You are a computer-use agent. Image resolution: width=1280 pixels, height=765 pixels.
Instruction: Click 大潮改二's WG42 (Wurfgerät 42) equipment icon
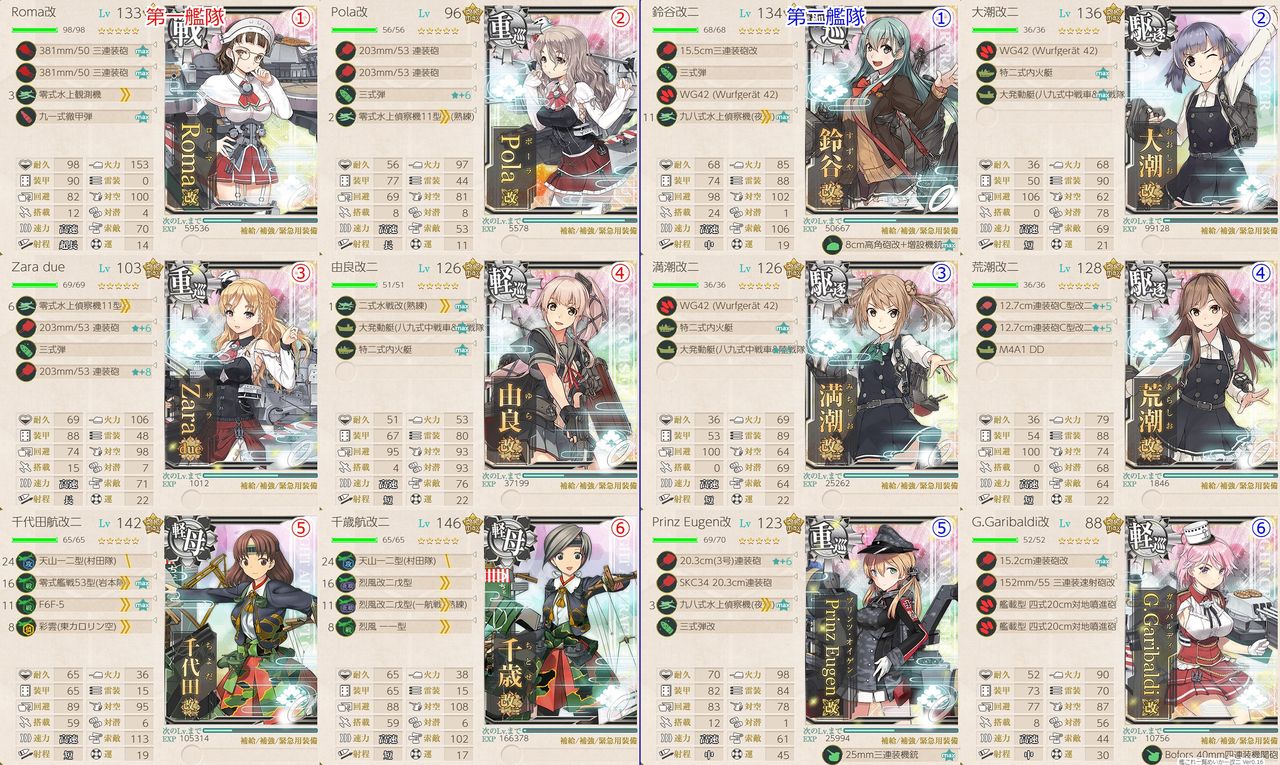[985, 50]
